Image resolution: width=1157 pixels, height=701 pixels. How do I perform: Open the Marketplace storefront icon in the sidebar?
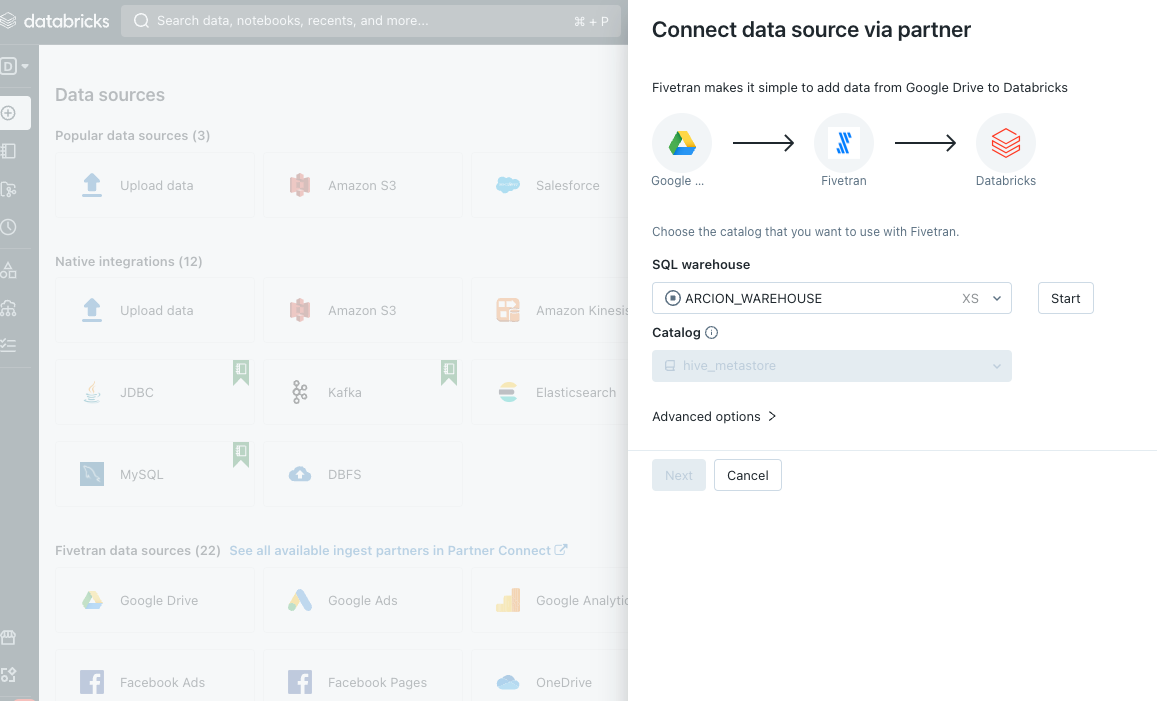(9, 637)
